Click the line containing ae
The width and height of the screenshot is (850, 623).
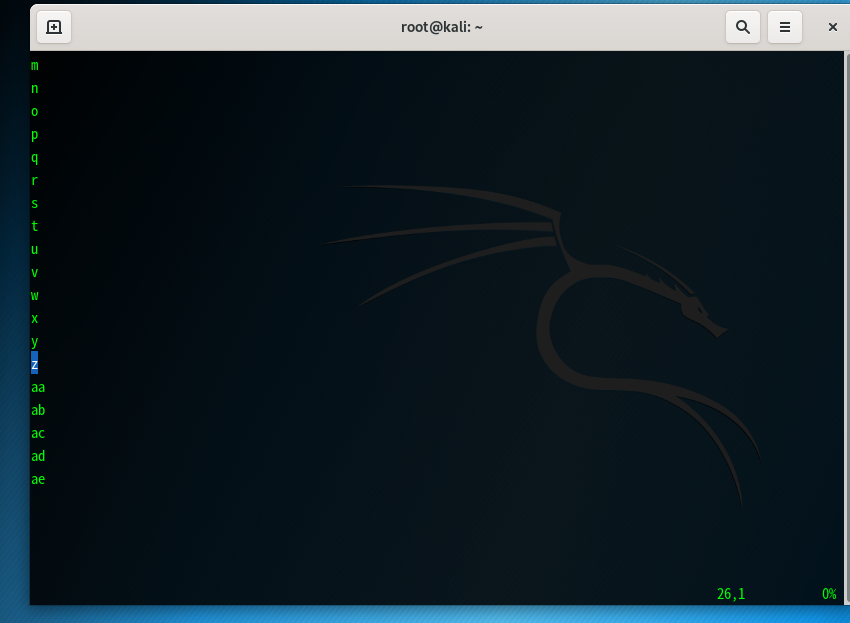click(x=38, y=479)
